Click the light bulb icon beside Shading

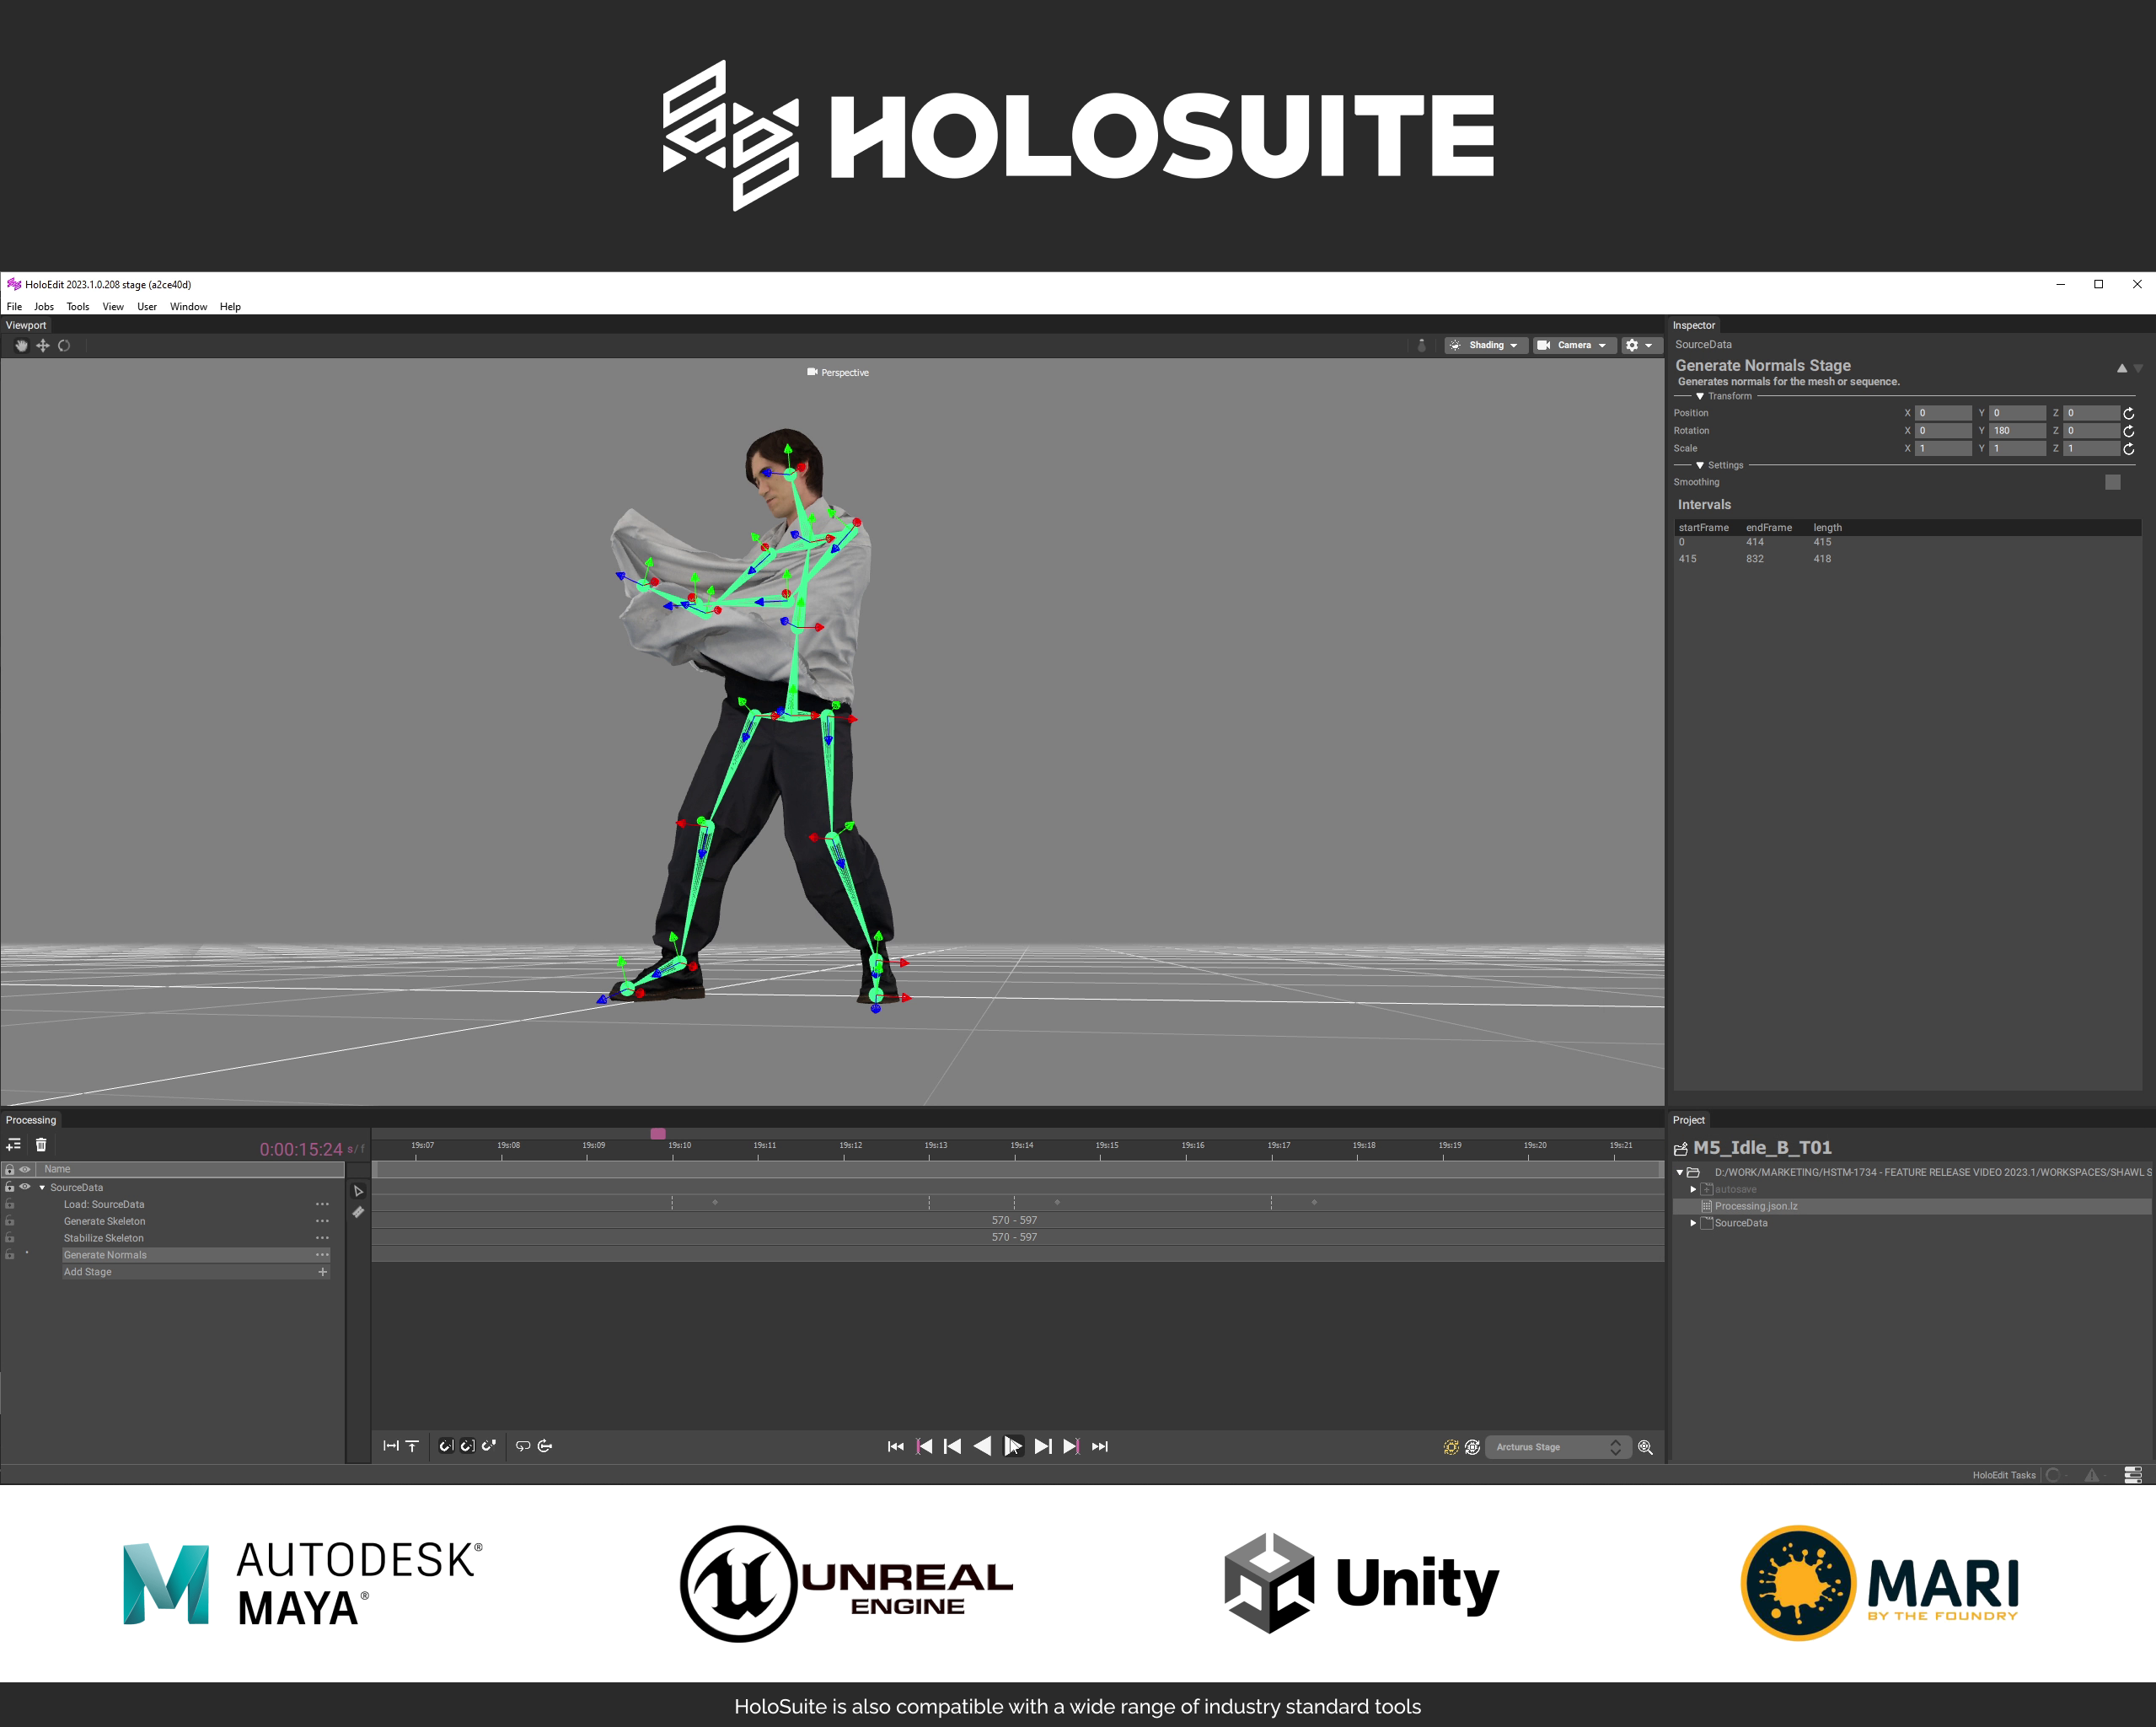[1422, 345]
